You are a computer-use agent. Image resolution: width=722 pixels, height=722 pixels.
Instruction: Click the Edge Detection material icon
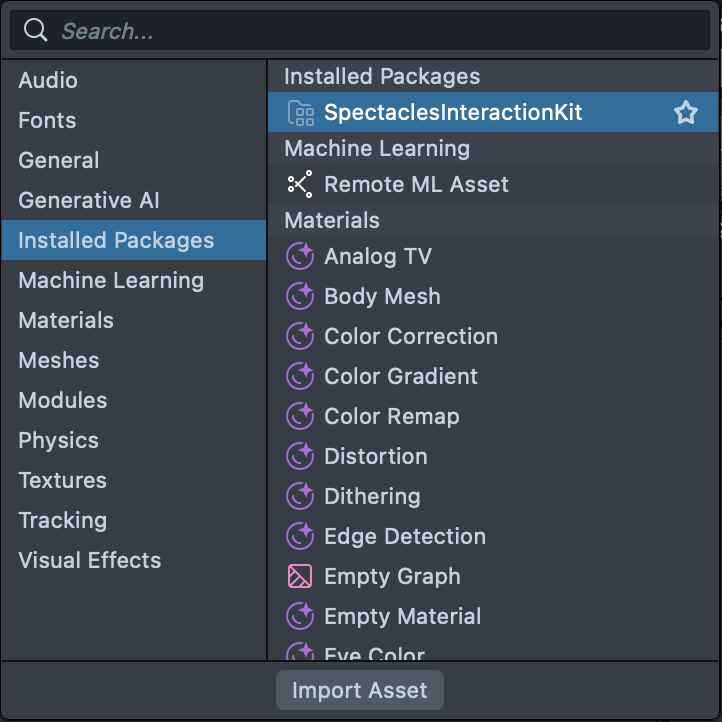pyautogui.click(x=300, y=537)
